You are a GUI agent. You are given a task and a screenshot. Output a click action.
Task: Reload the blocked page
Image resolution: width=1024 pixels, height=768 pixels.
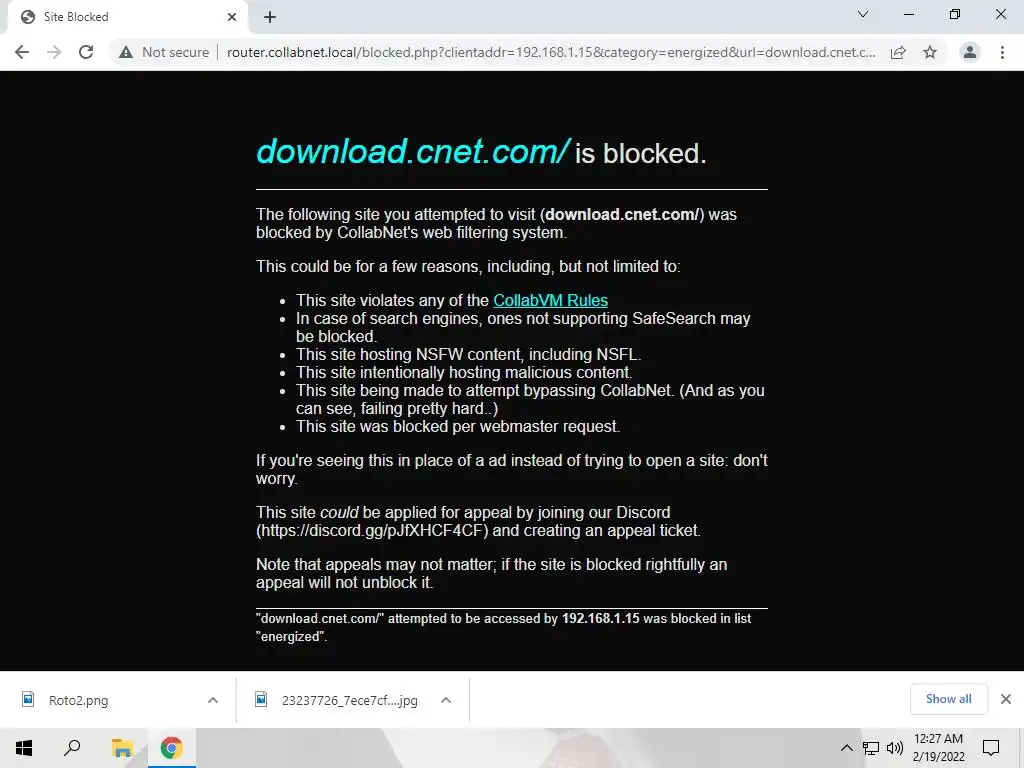(86, 52)
